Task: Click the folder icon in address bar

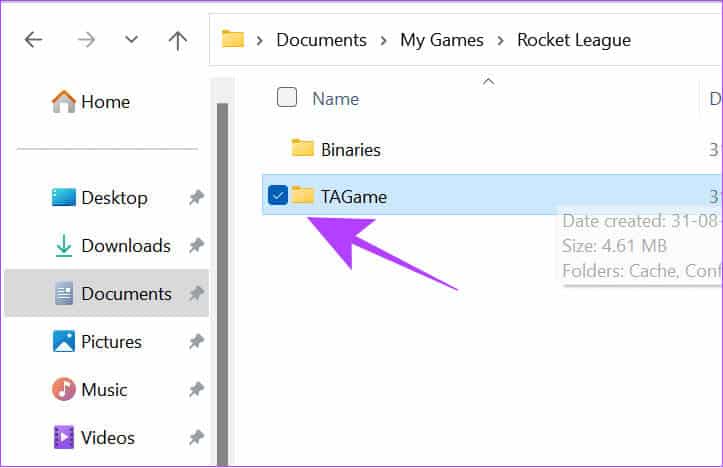Action: point(233,39)
